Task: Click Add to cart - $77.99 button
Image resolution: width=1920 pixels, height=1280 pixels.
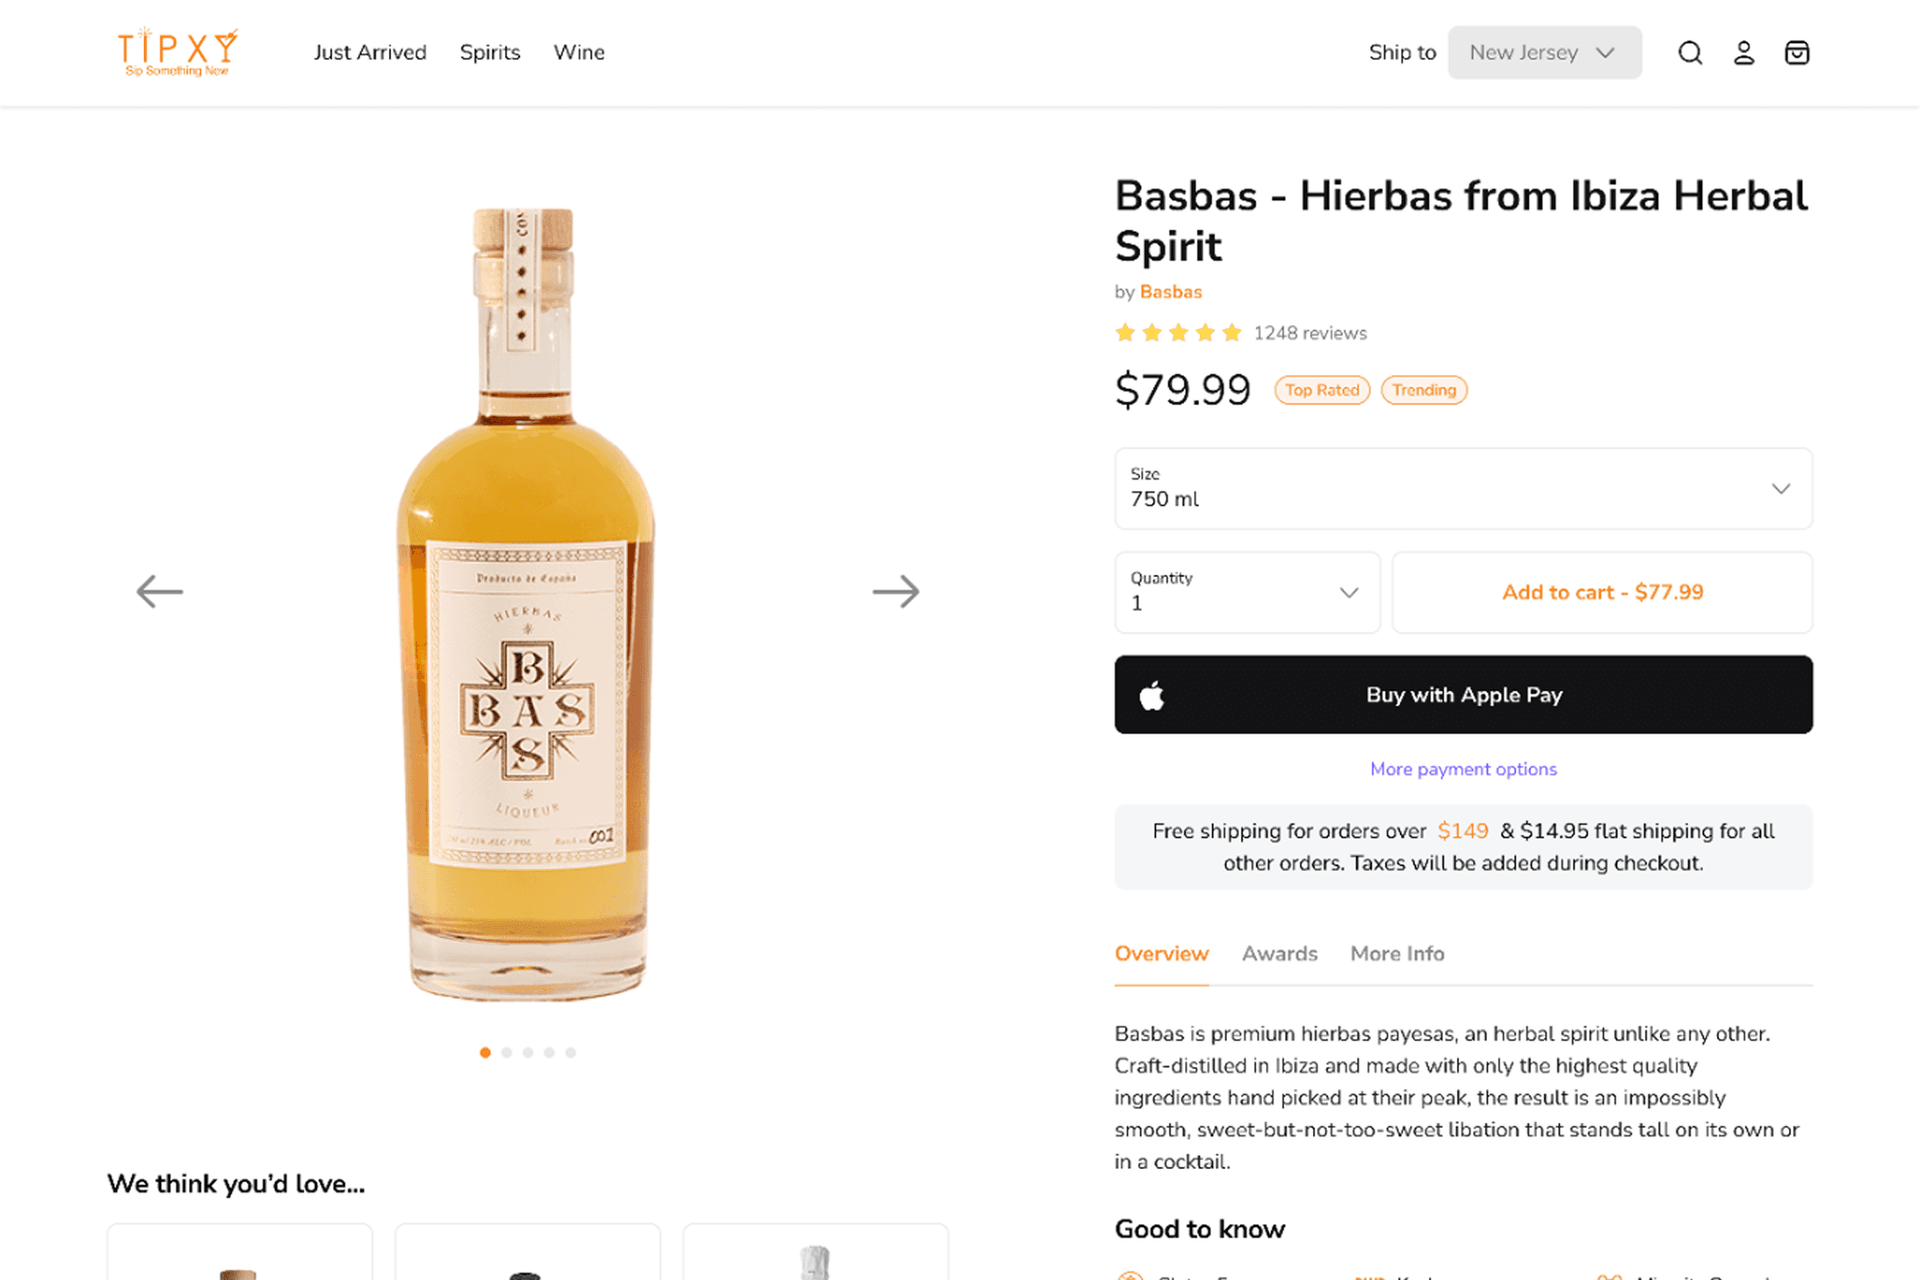Action: point(1602,592)
